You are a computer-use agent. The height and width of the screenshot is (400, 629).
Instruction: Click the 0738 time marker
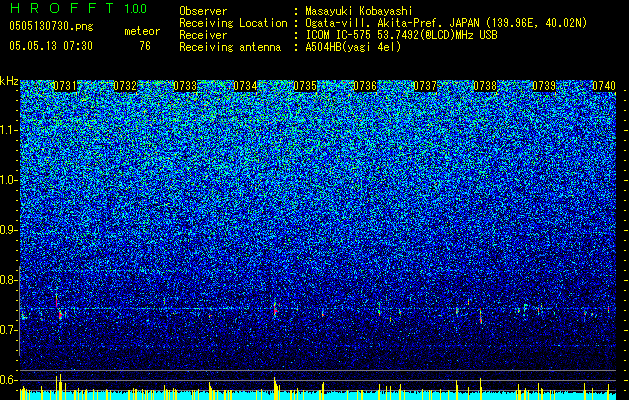(485, 86)
